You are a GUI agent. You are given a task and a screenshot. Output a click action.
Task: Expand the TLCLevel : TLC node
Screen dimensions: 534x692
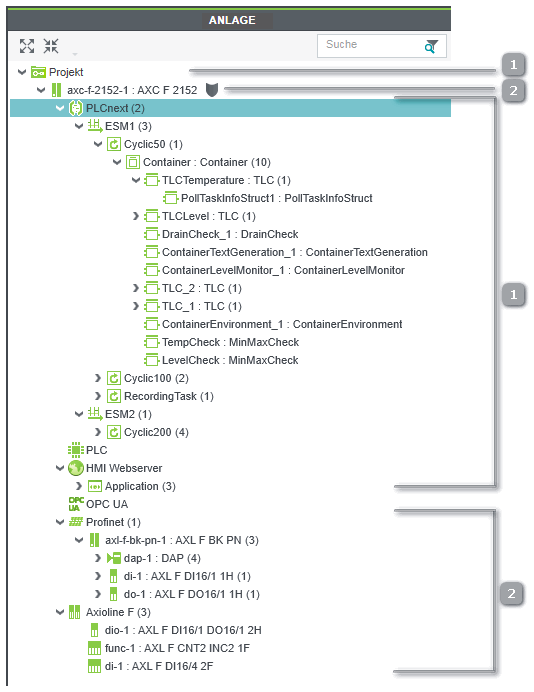tap(136, 216)
